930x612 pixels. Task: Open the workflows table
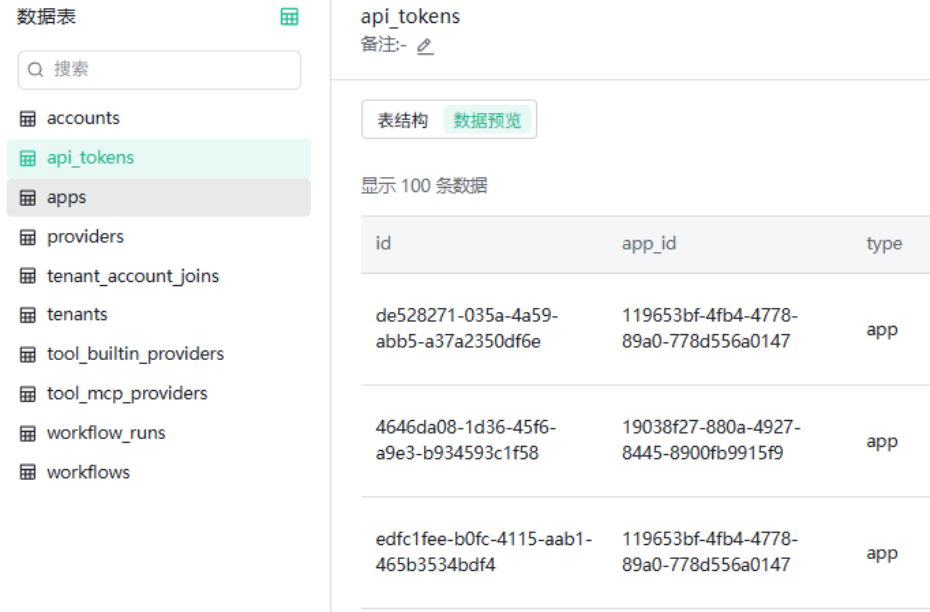(88, 472)
